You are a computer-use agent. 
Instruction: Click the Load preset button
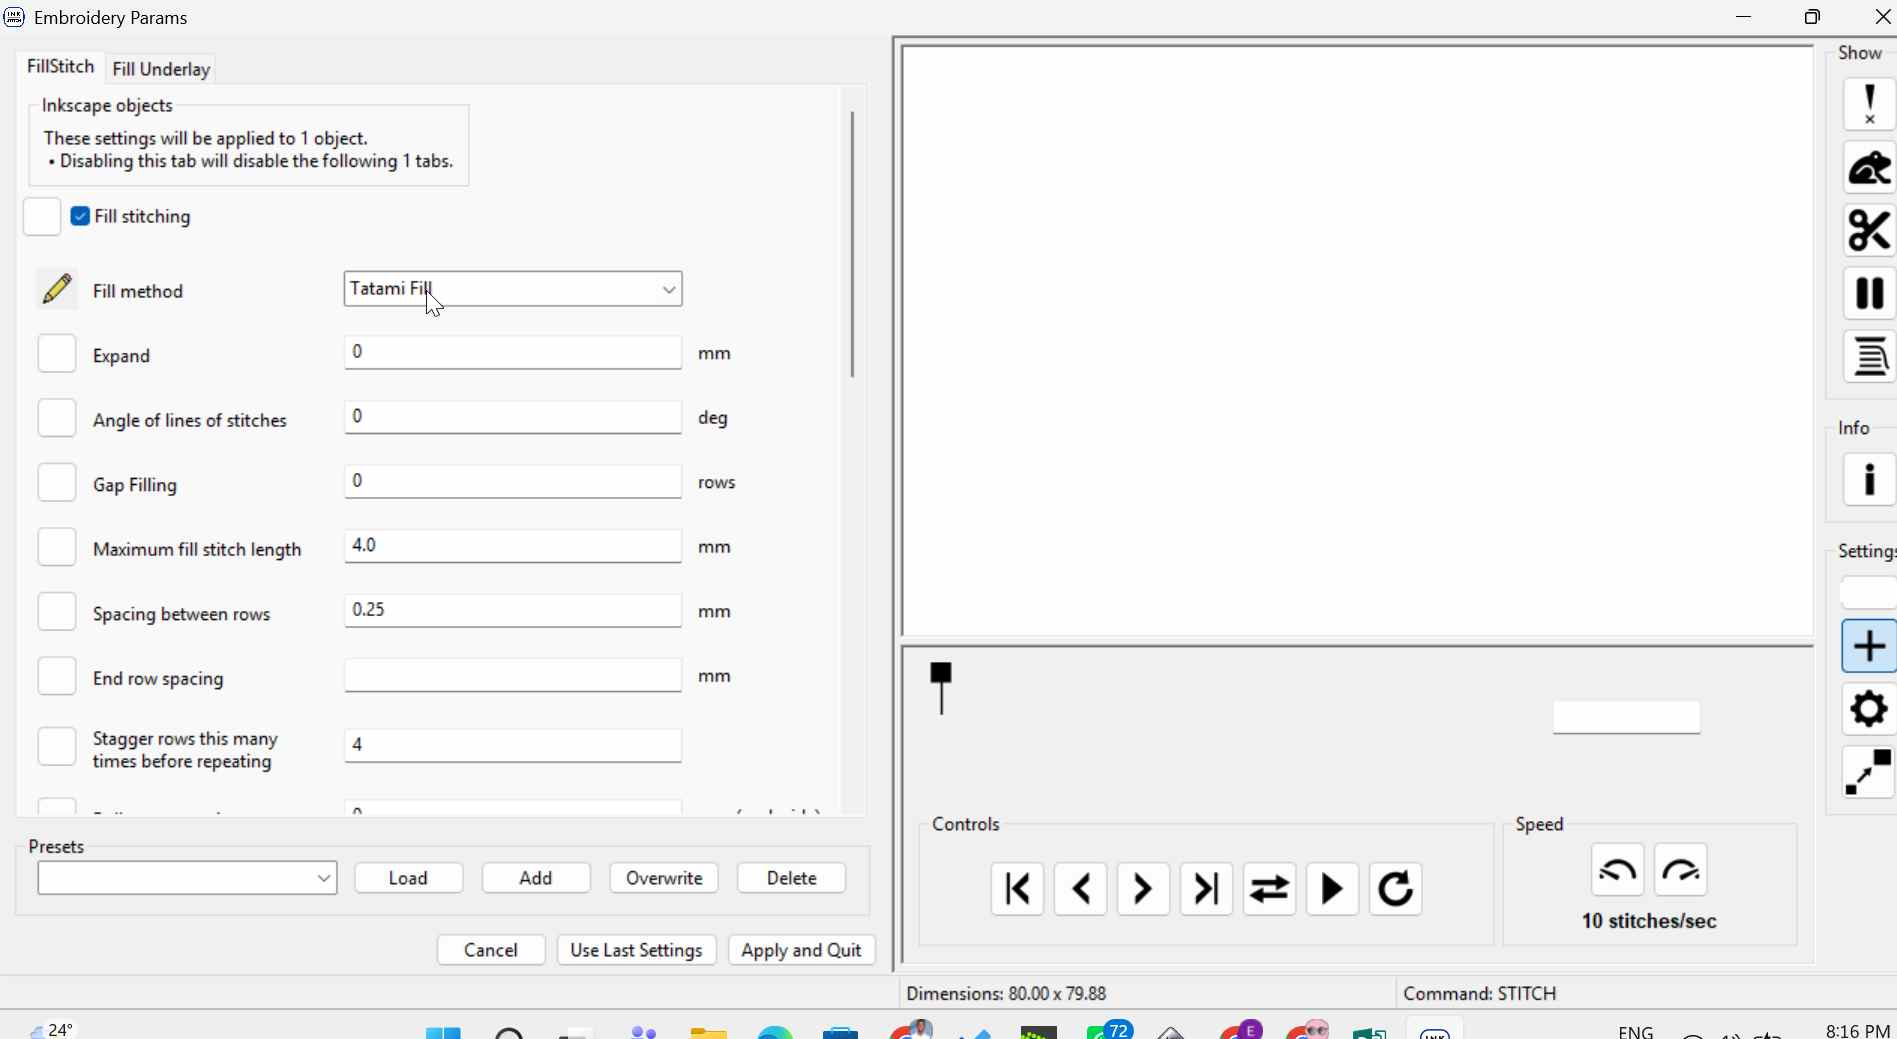pyautogui.click(x=409, y=878)
